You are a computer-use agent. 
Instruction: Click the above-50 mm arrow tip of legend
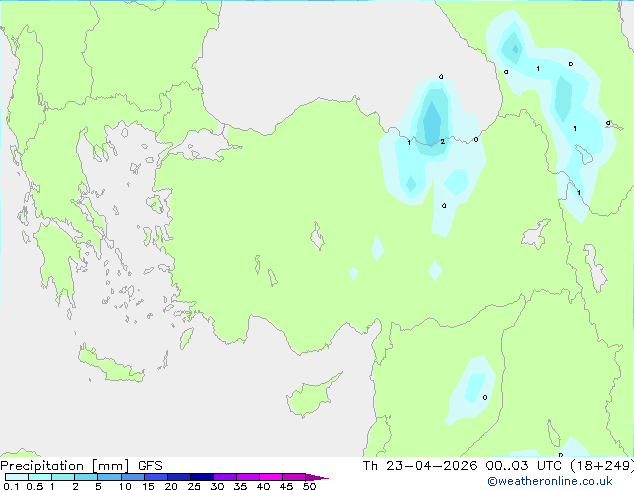tap(317, 477)
